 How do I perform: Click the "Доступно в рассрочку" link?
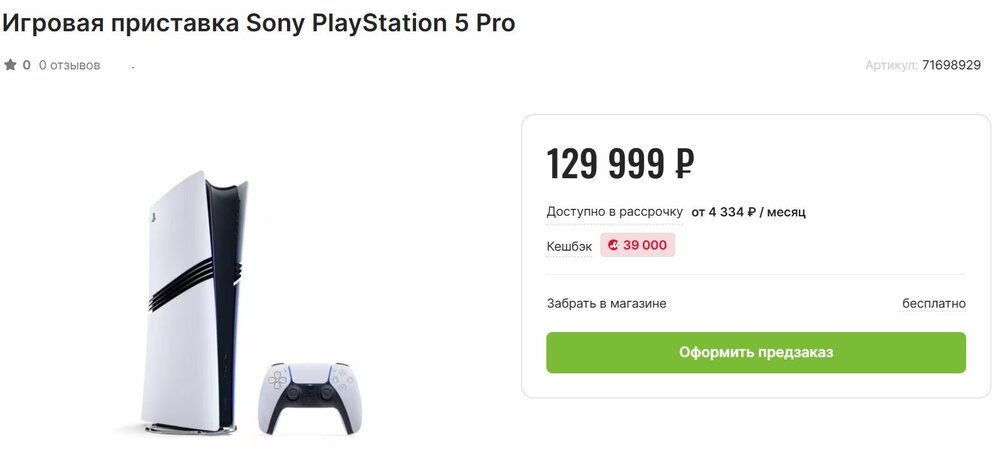pos(614,212)
